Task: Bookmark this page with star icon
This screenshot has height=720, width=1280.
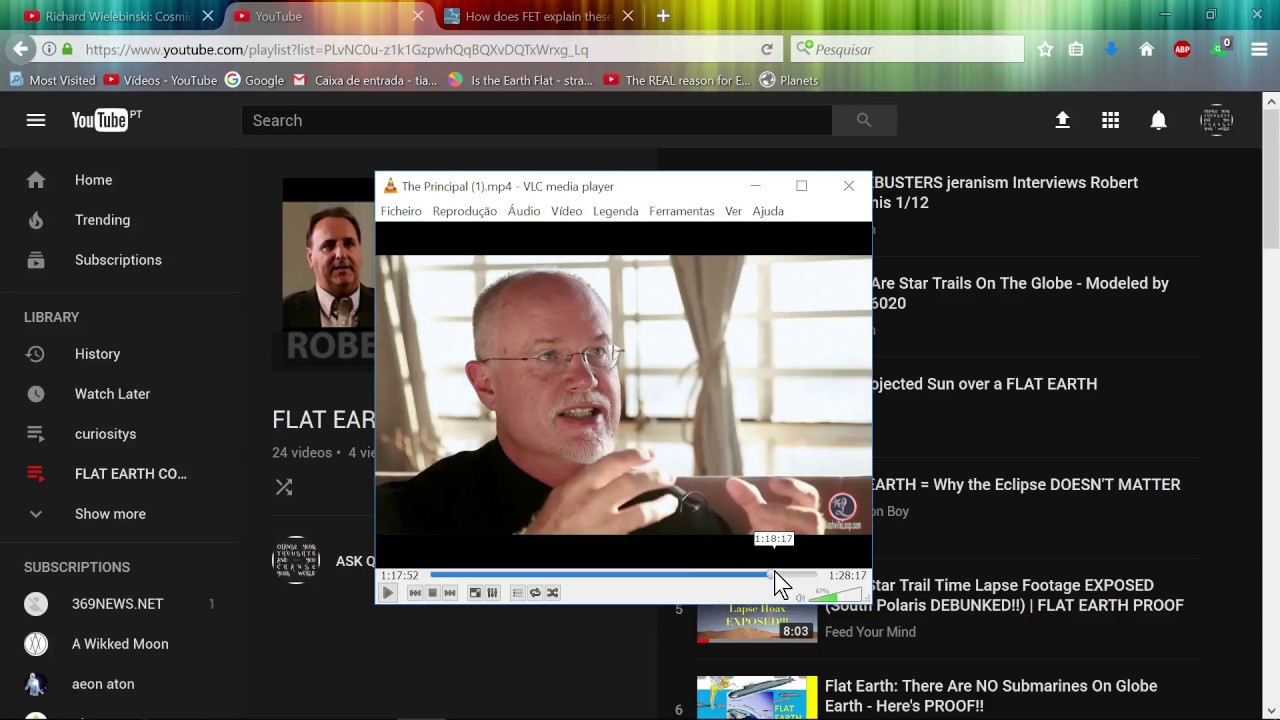Action: (x=1045, y=49)
